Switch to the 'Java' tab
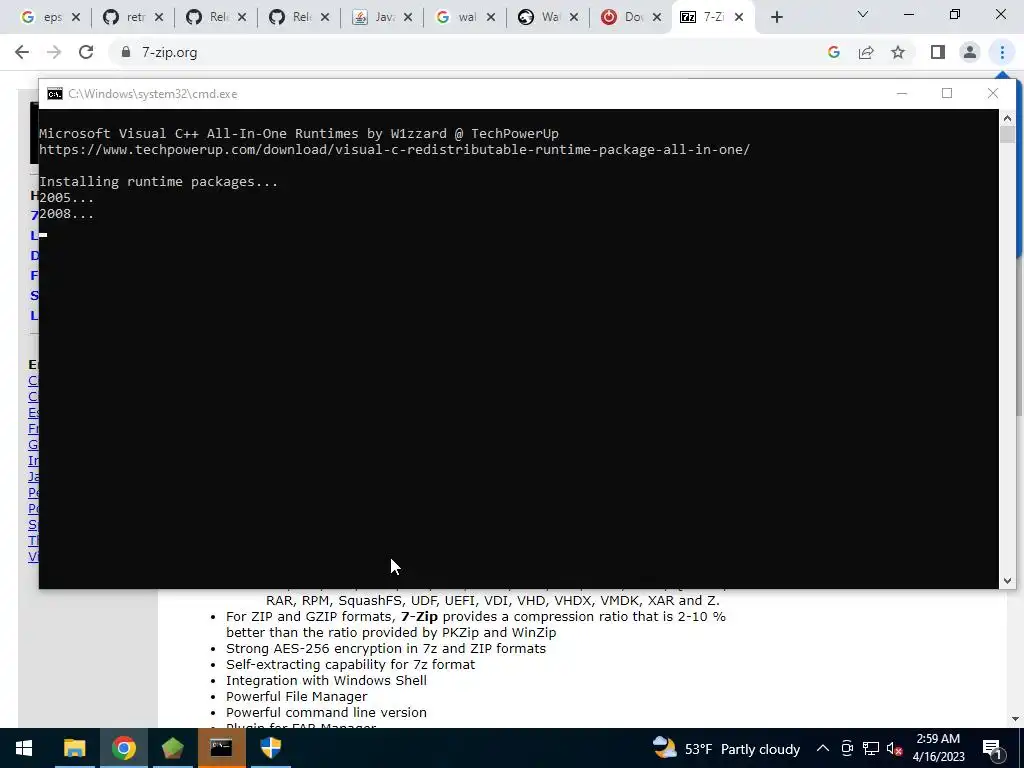Screen dimensions: 1024x768 coord(374,18)
